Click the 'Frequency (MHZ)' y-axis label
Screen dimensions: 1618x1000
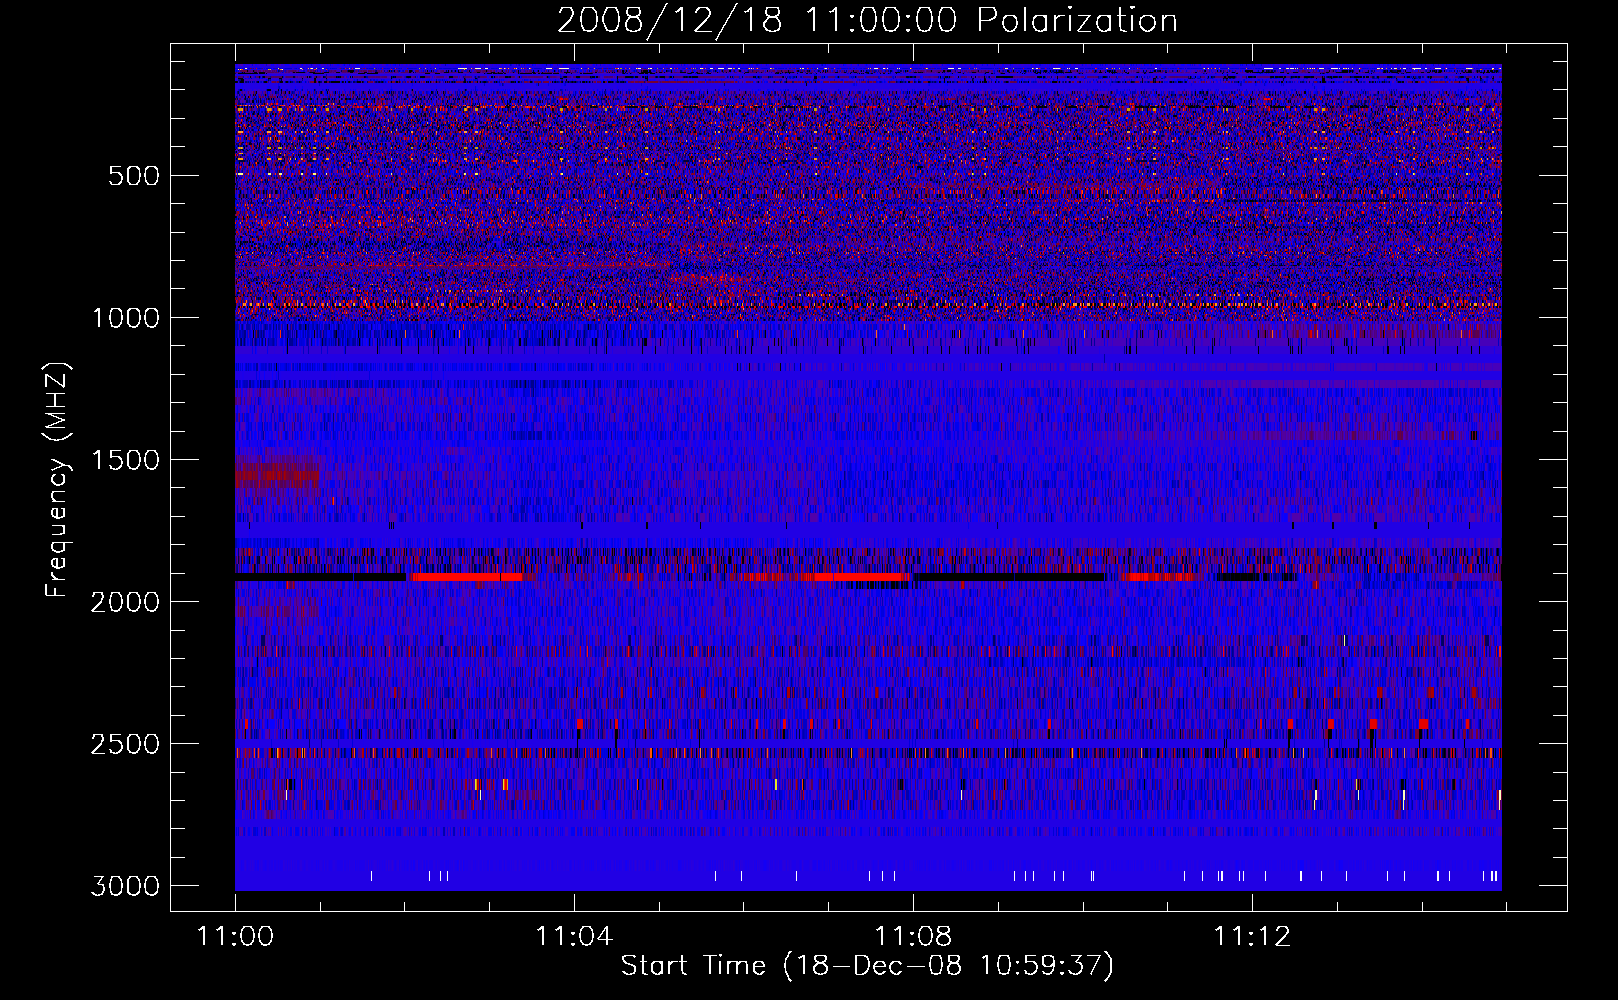click(58, 480)
